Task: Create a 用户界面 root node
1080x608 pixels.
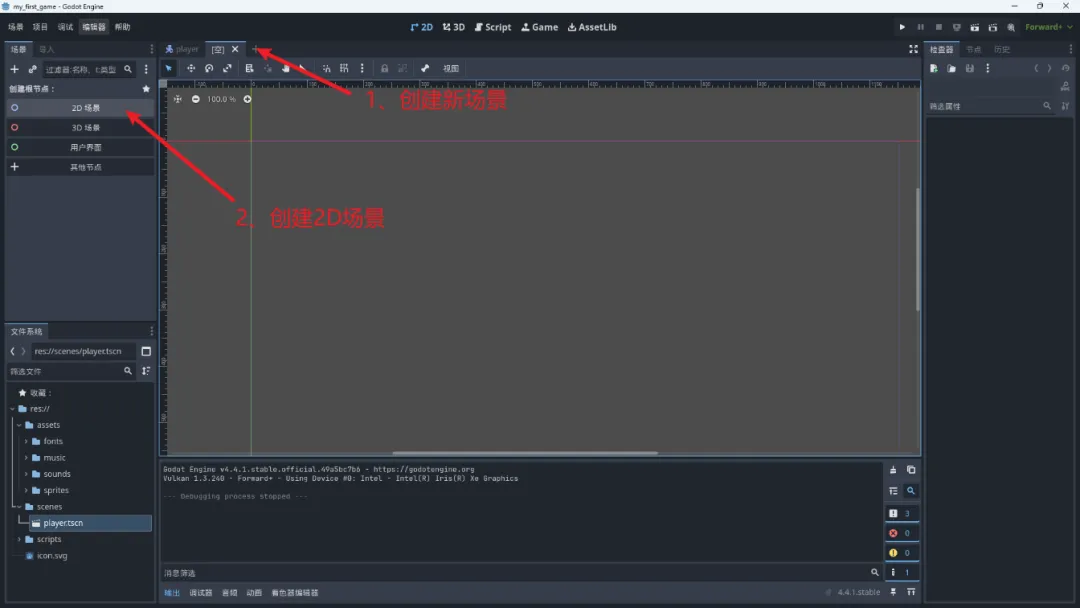Action: tap(80, 147)
